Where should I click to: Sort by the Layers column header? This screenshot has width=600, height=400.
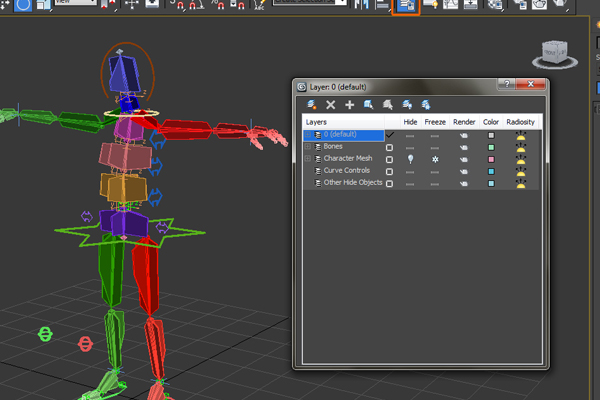(343, 122)
